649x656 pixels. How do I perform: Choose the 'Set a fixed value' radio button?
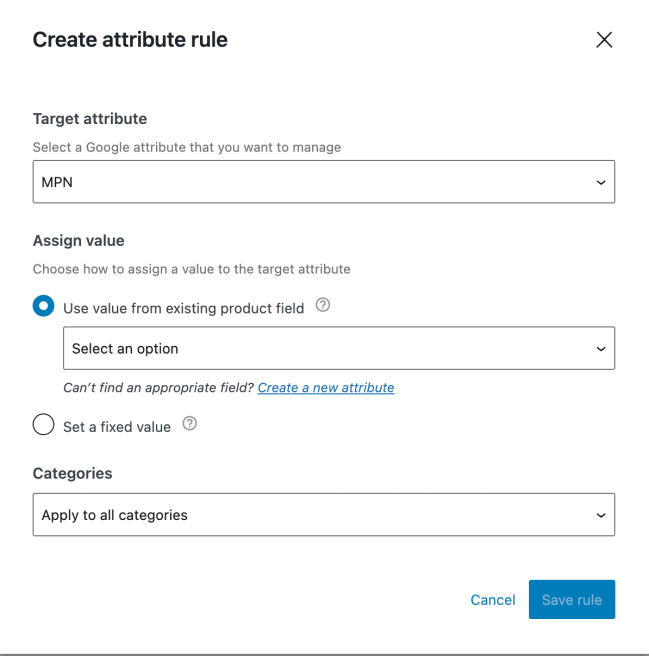tap(43, 425)
